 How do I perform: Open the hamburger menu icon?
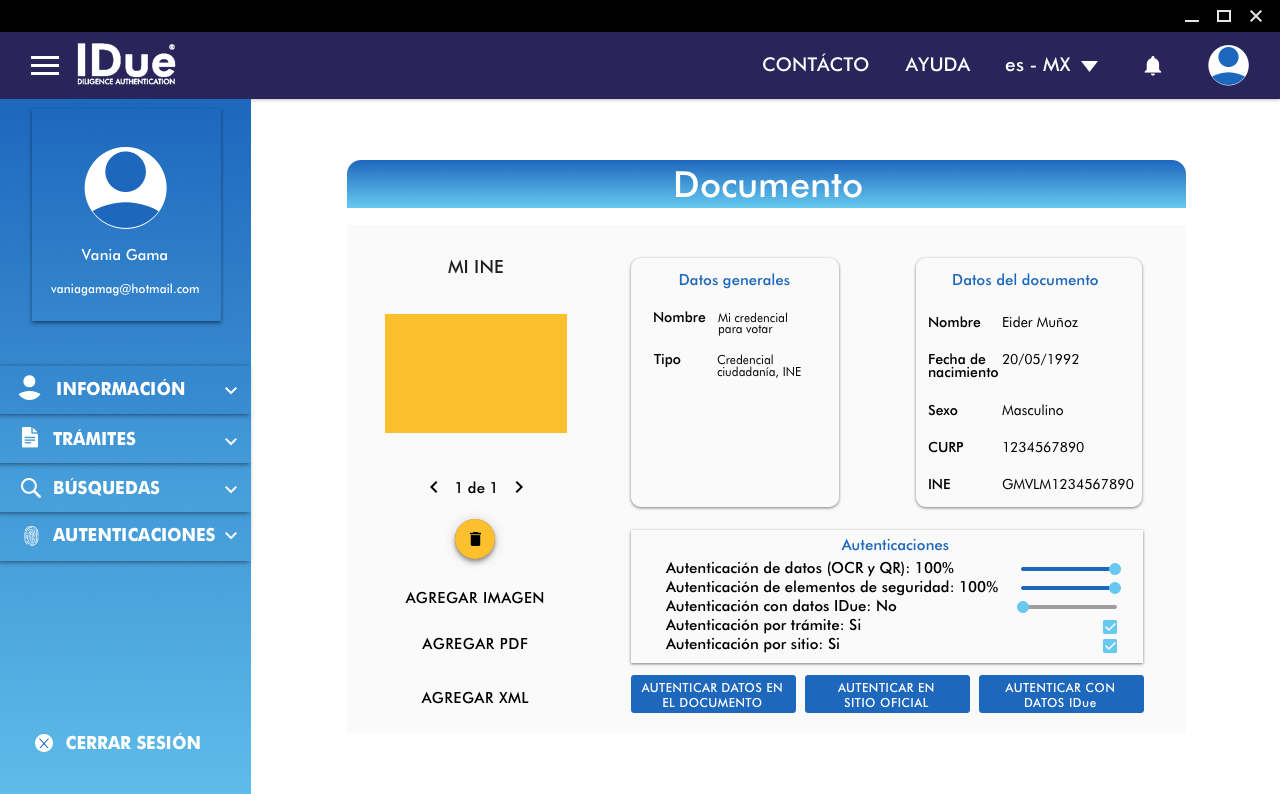(45, 66)
